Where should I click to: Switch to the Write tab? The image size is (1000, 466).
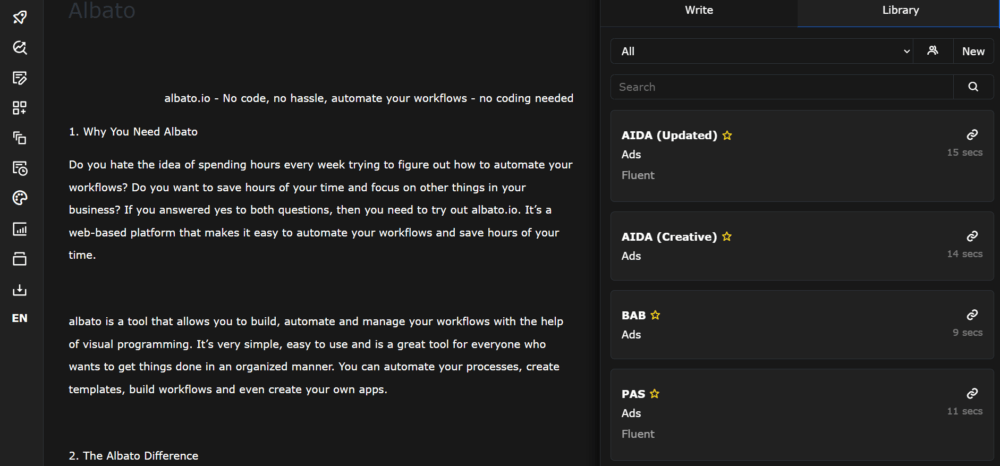point(699,11)
